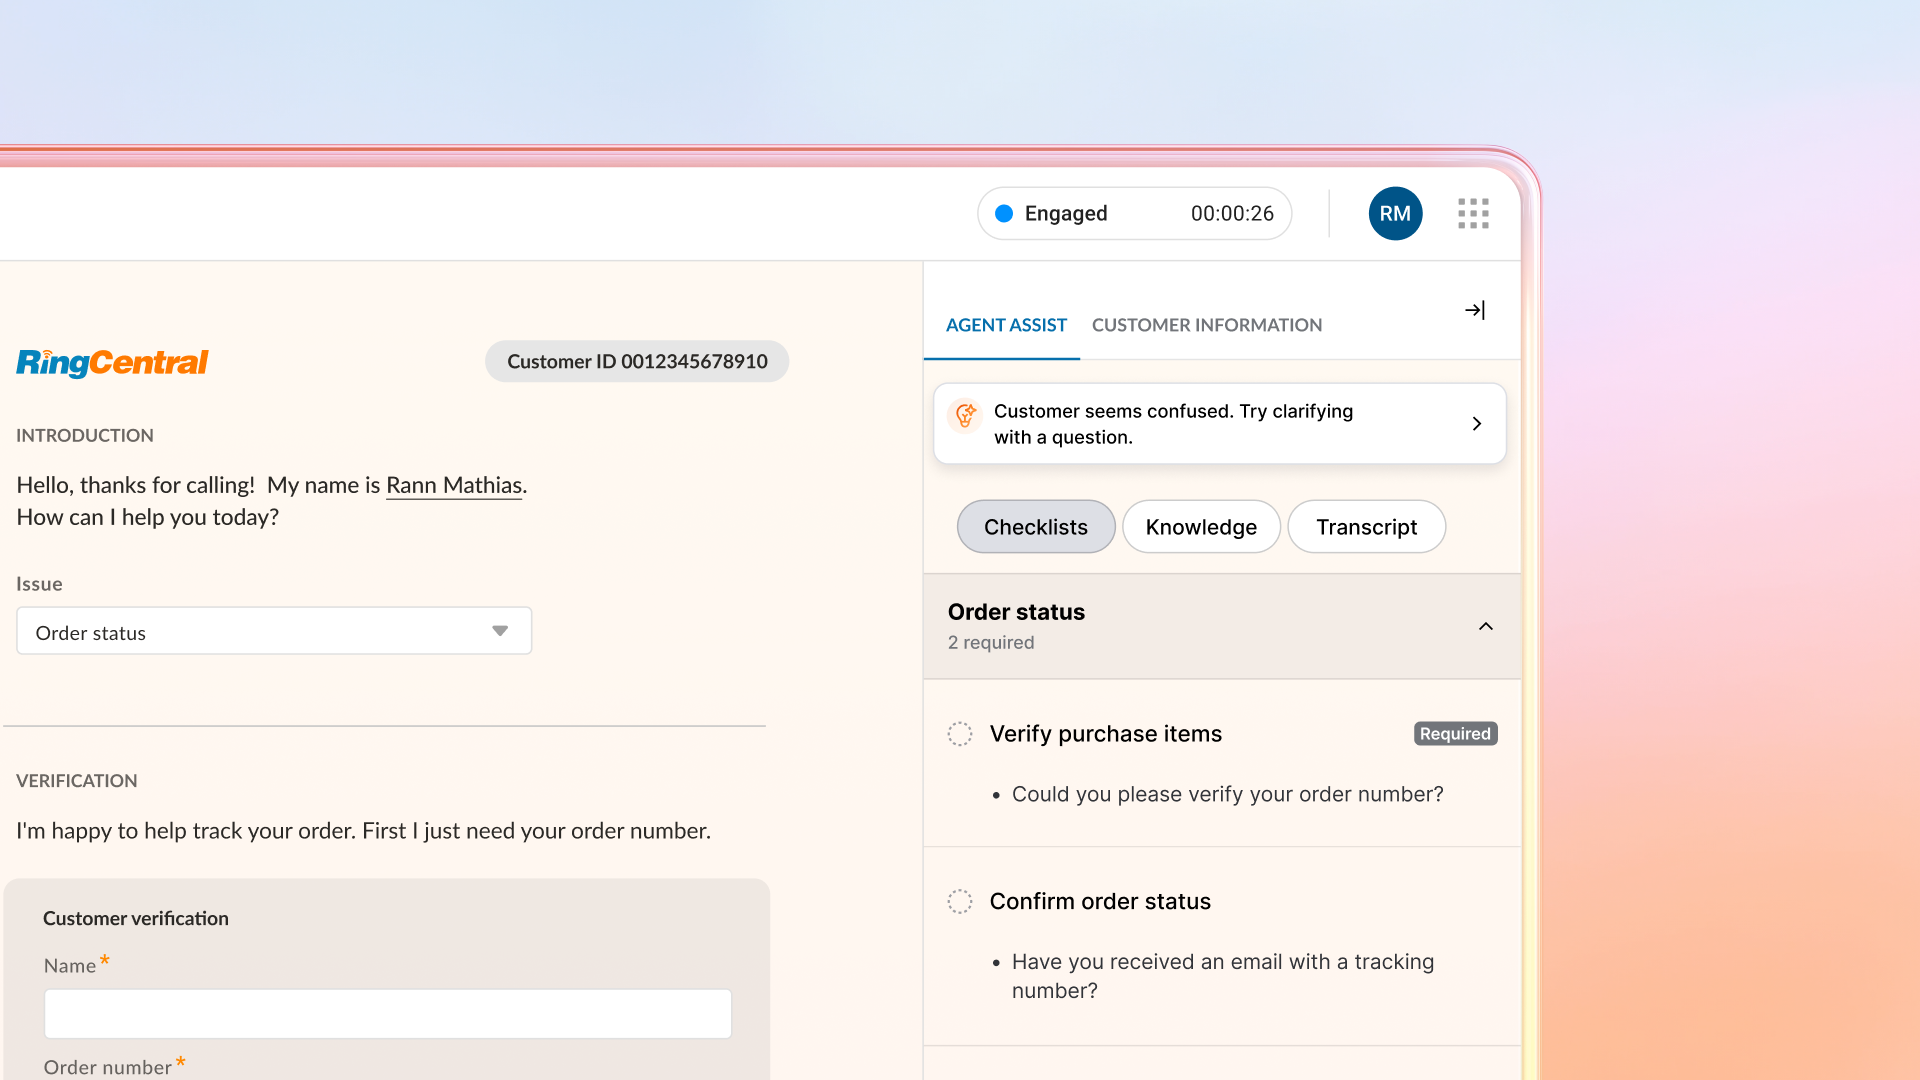This screenshot has height=1080, width=1920.
Task: Select the Checklists pill
Action: (x=1036, y=527)
